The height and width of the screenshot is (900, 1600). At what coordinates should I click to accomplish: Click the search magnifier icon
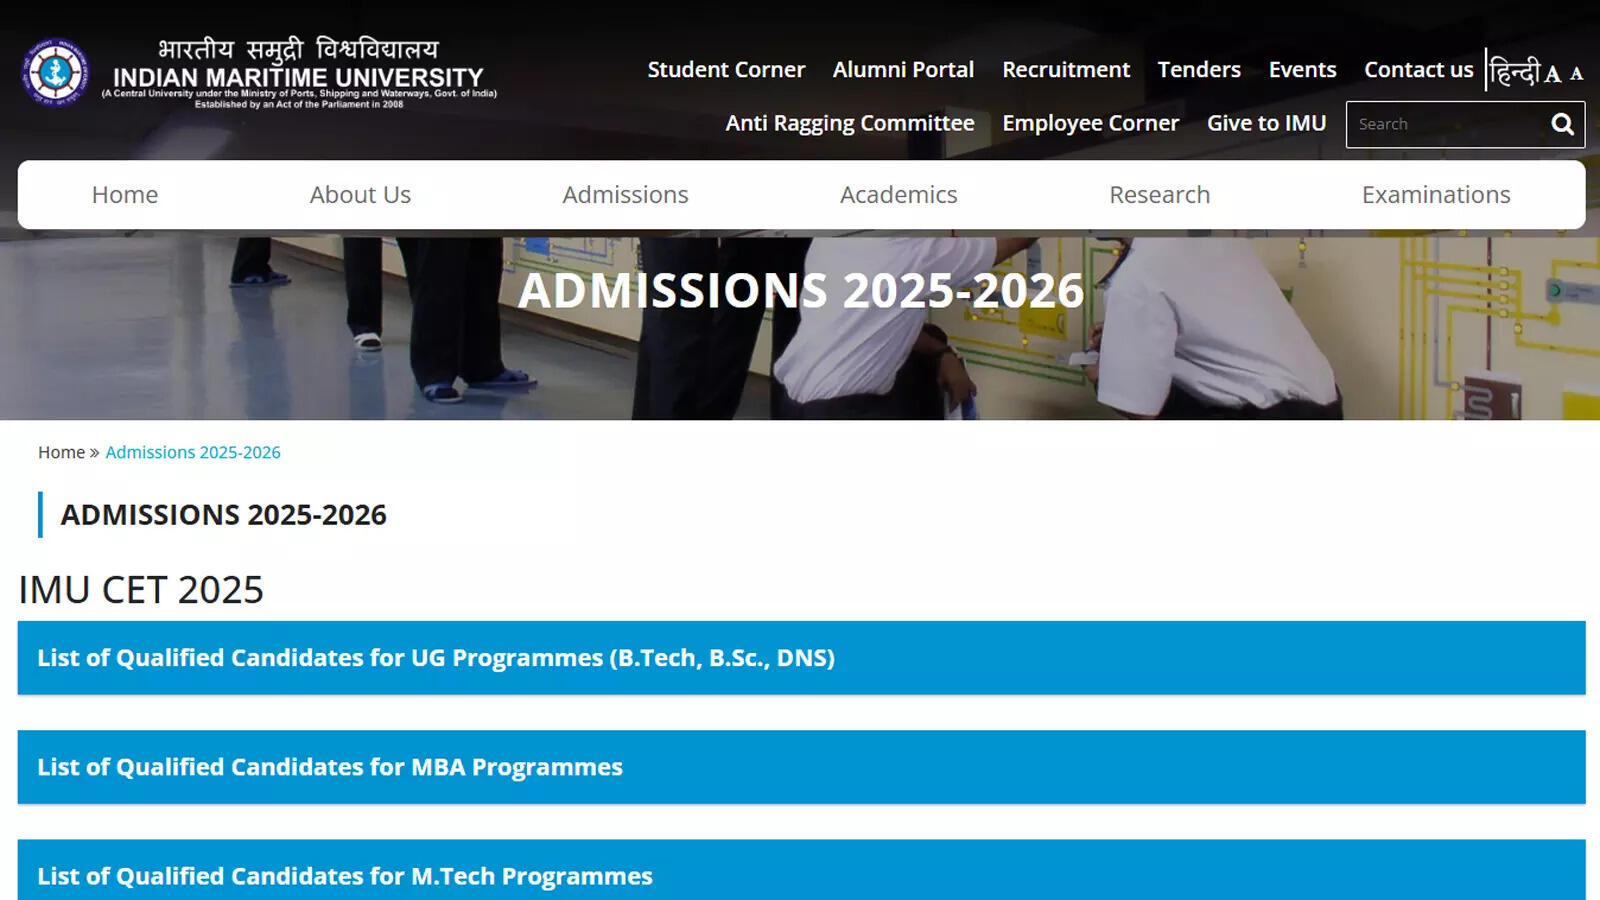[x=1561, y=124]
